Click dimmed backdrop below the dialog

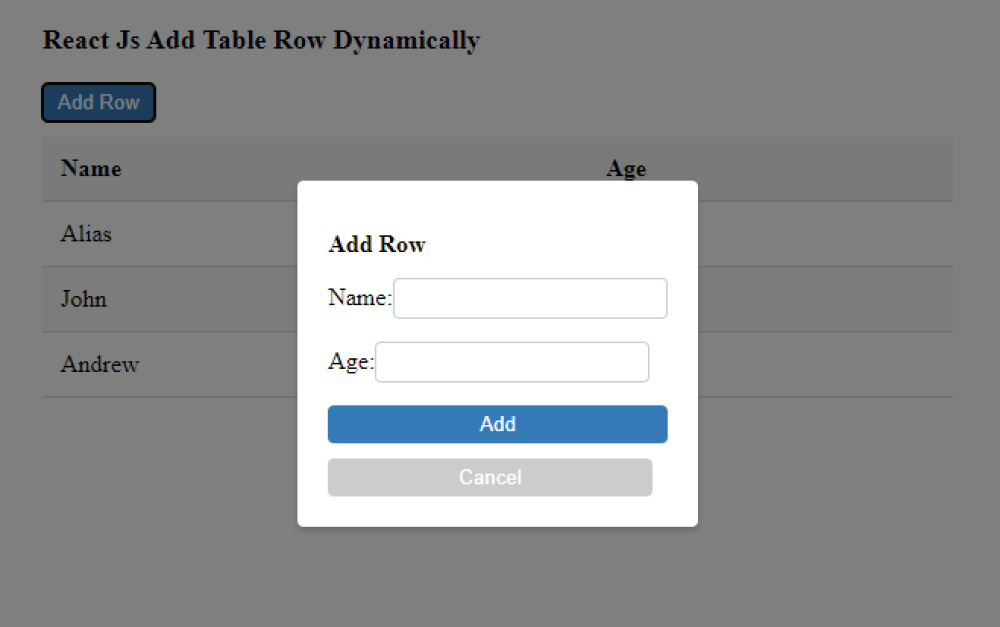[497, 580]
